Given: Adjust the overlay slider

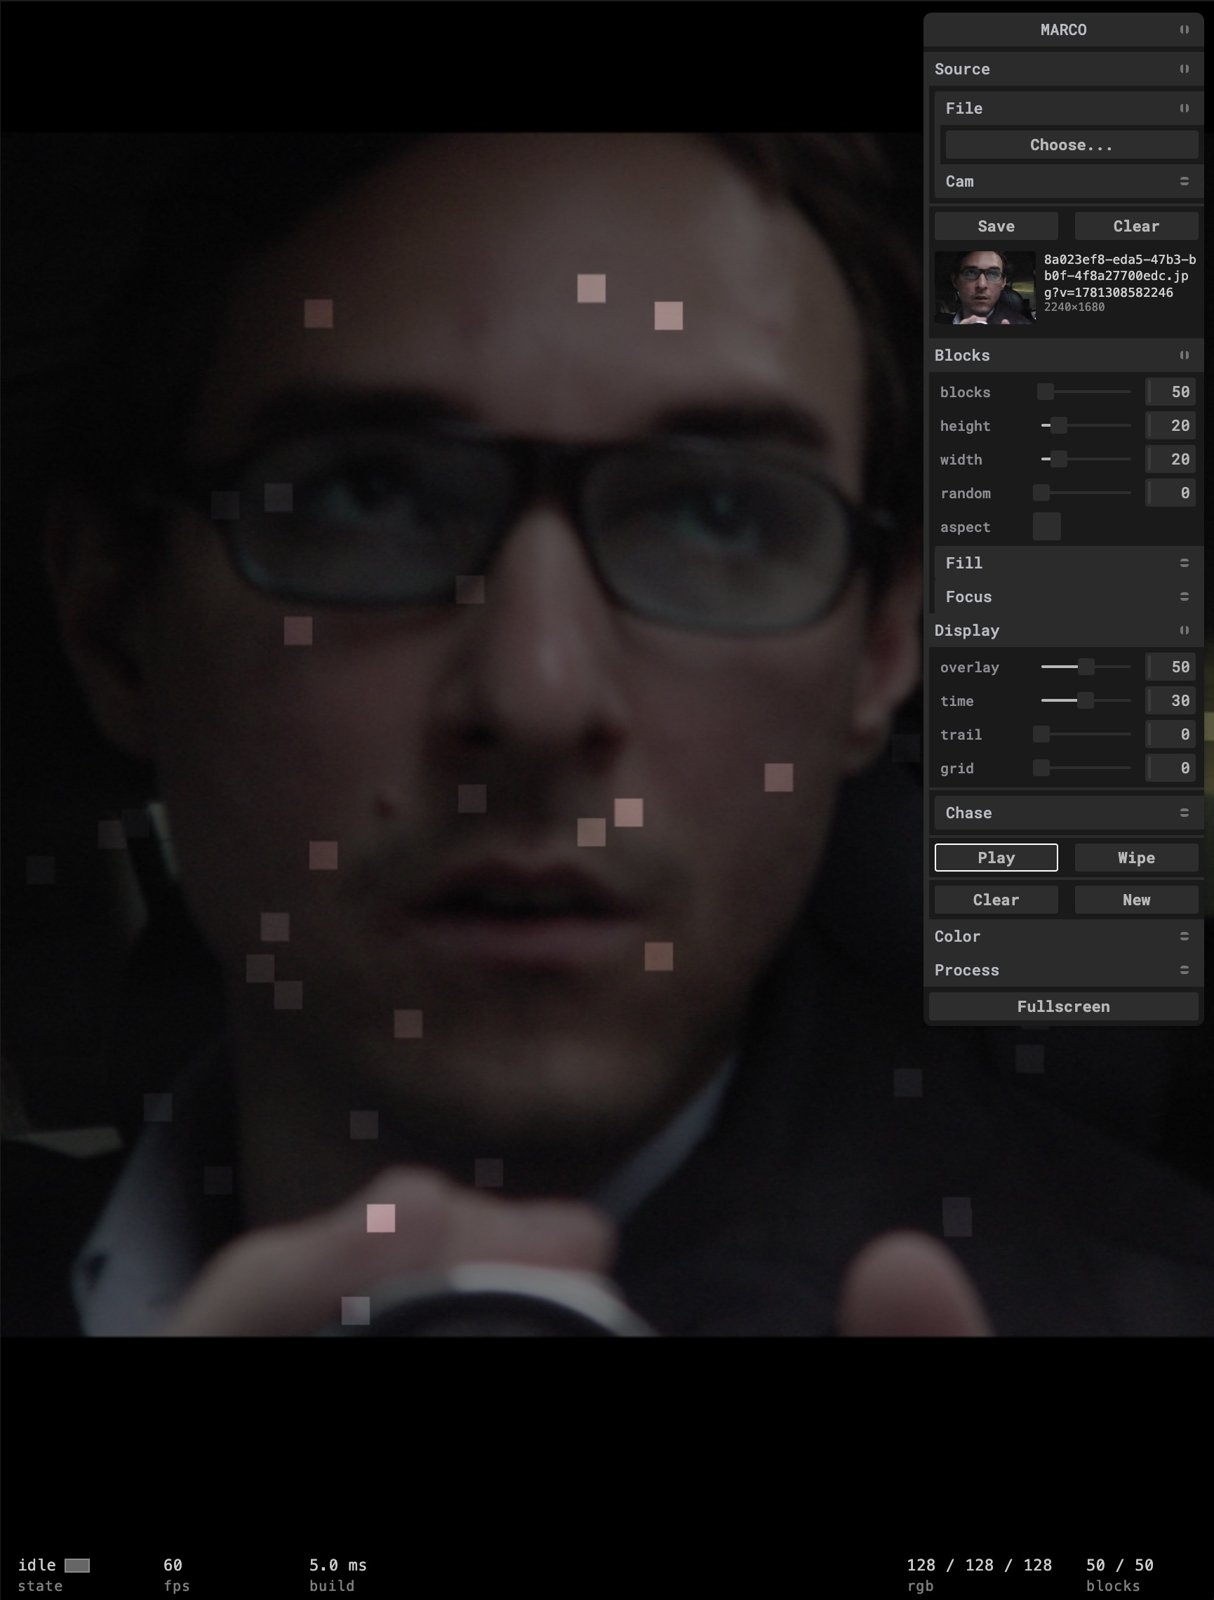Looking at the screenshot, I should pos(1085,667).
